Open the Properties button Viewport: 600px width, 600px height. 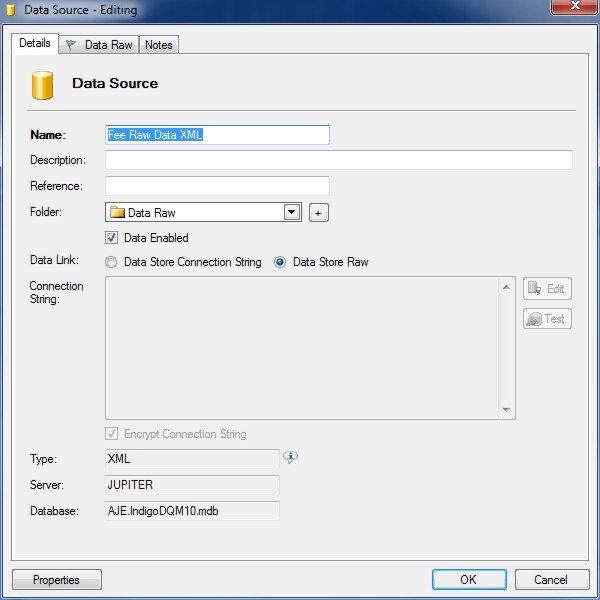(x=56, y=580)
